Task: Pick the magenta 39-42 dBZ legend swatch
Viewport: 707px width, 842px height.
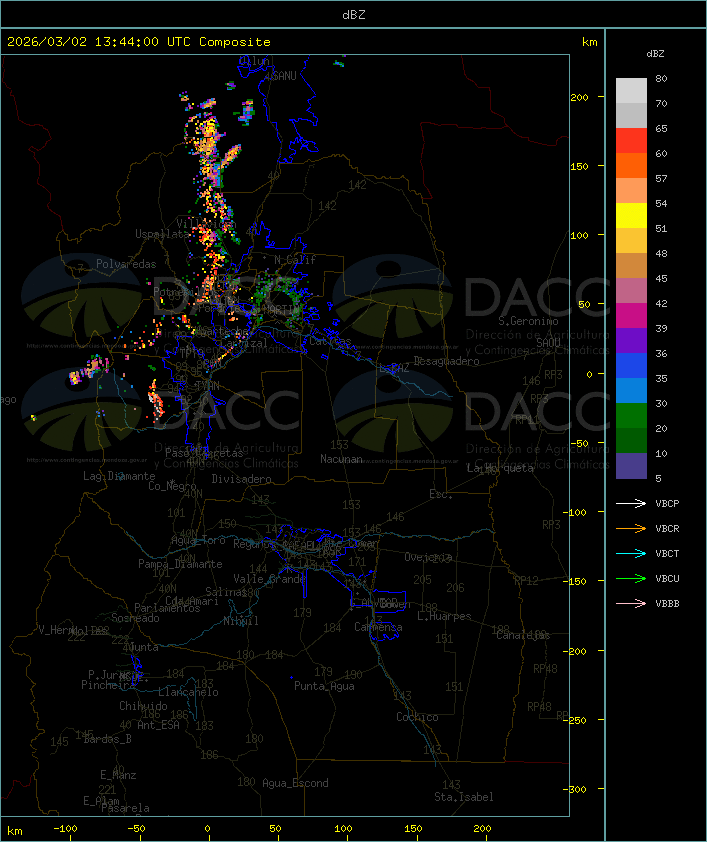Action: pyautogui.click(x=631, y=316)
